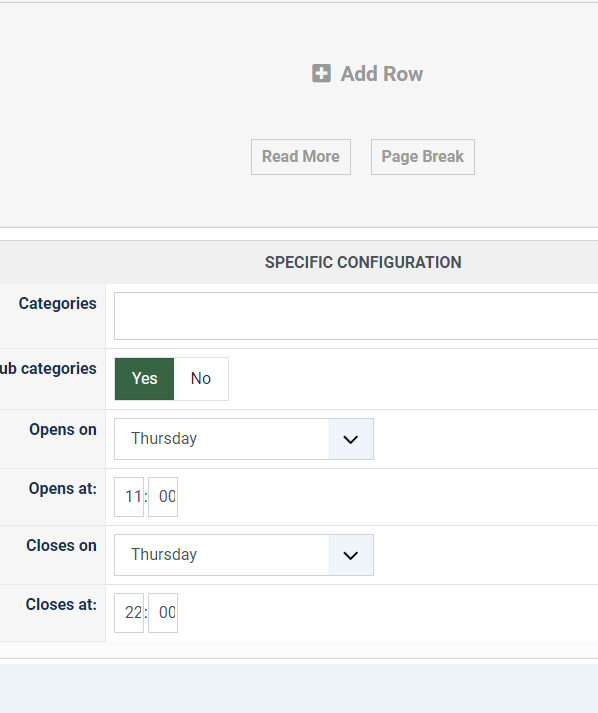Click the chevron arrow of Opens on
This screenshot has height=713, width=598.
(350, 439)
